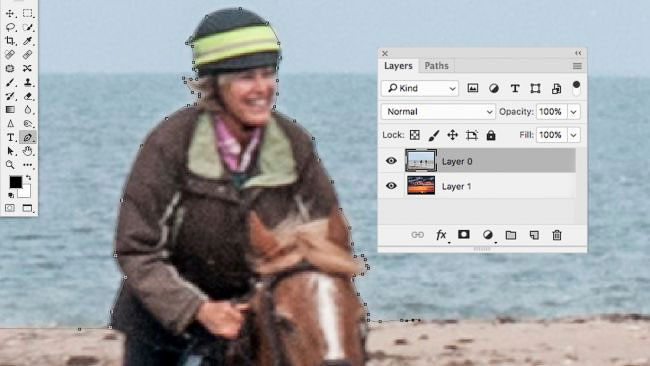Image resolution: width=650 pixels, height=366 pixels.
Task: Create a new layer
Action: 534,235
